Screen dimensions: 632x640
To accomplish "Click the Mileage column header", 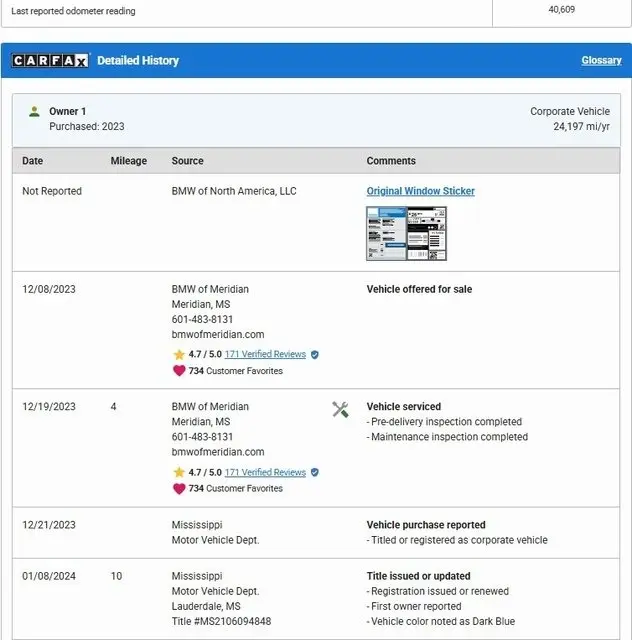I will tap(128, 161).
